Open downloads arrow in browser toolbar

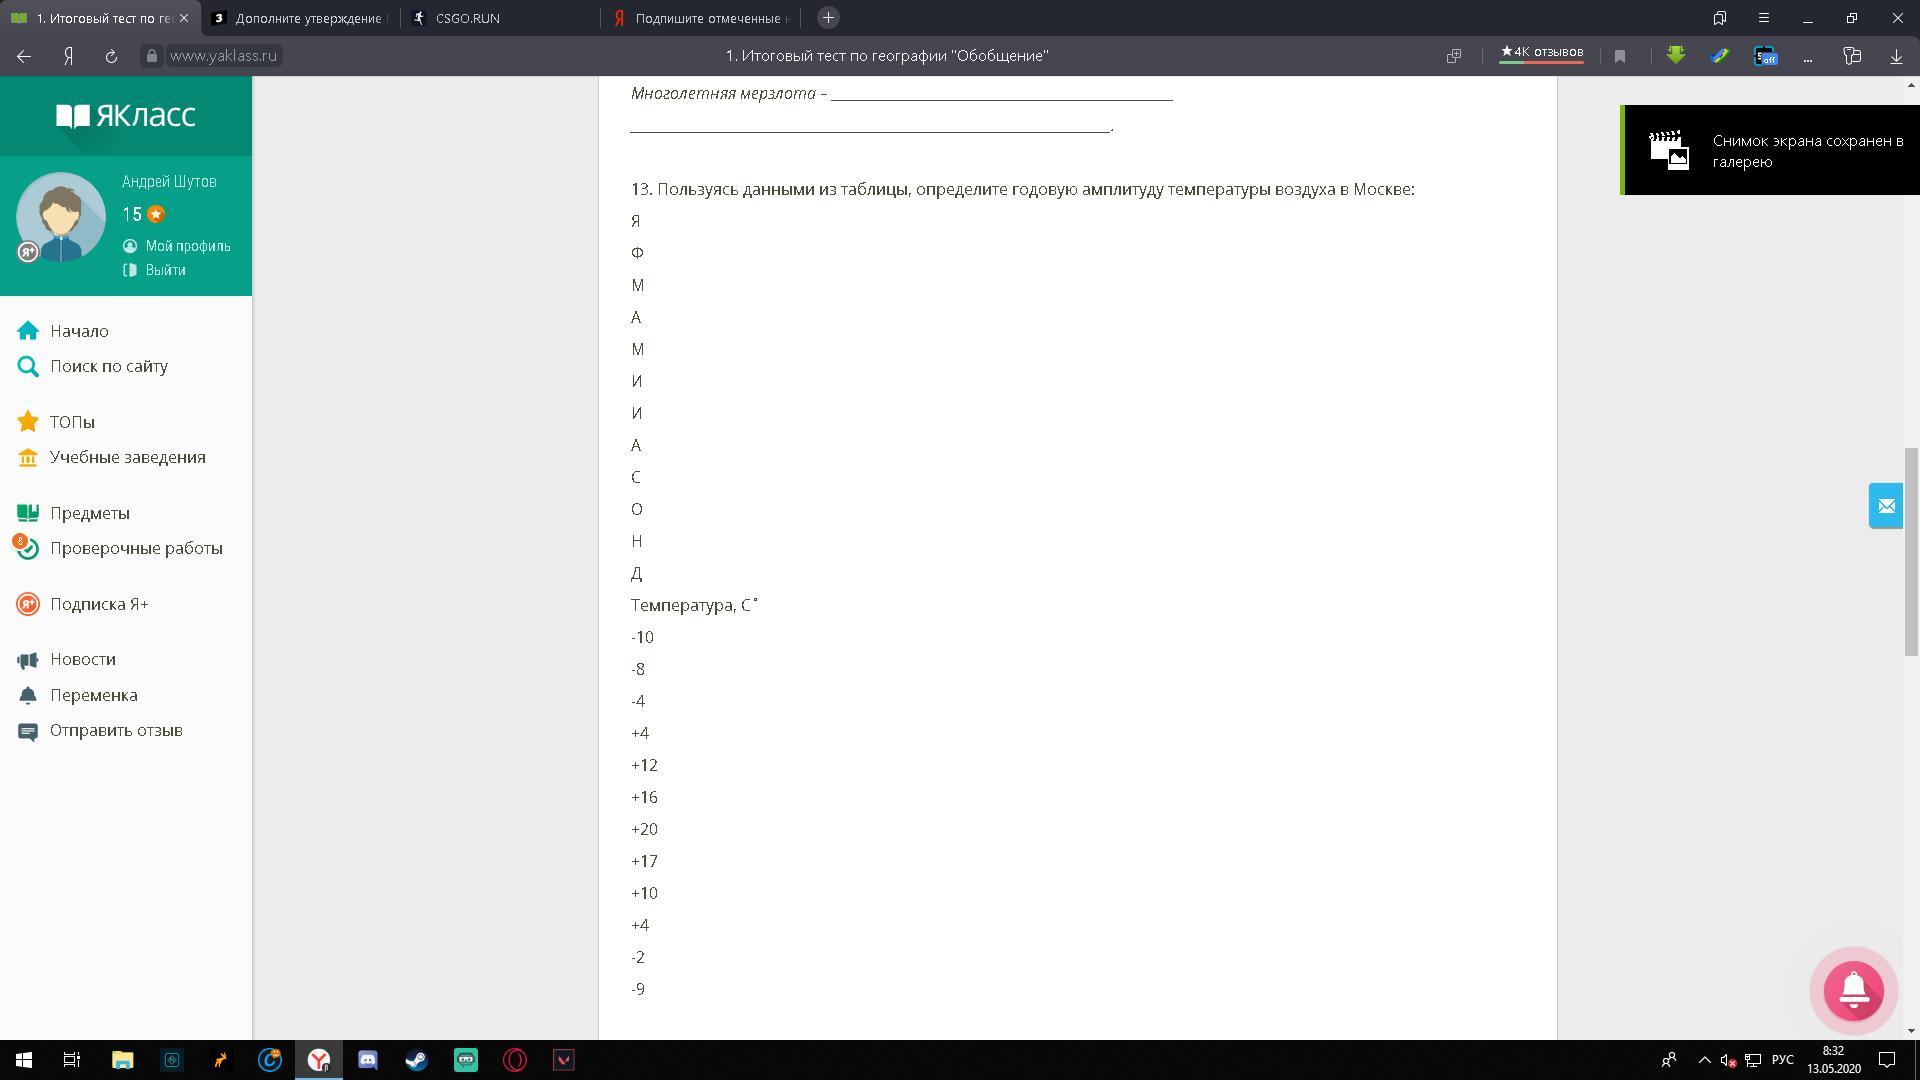[1896, 56]
